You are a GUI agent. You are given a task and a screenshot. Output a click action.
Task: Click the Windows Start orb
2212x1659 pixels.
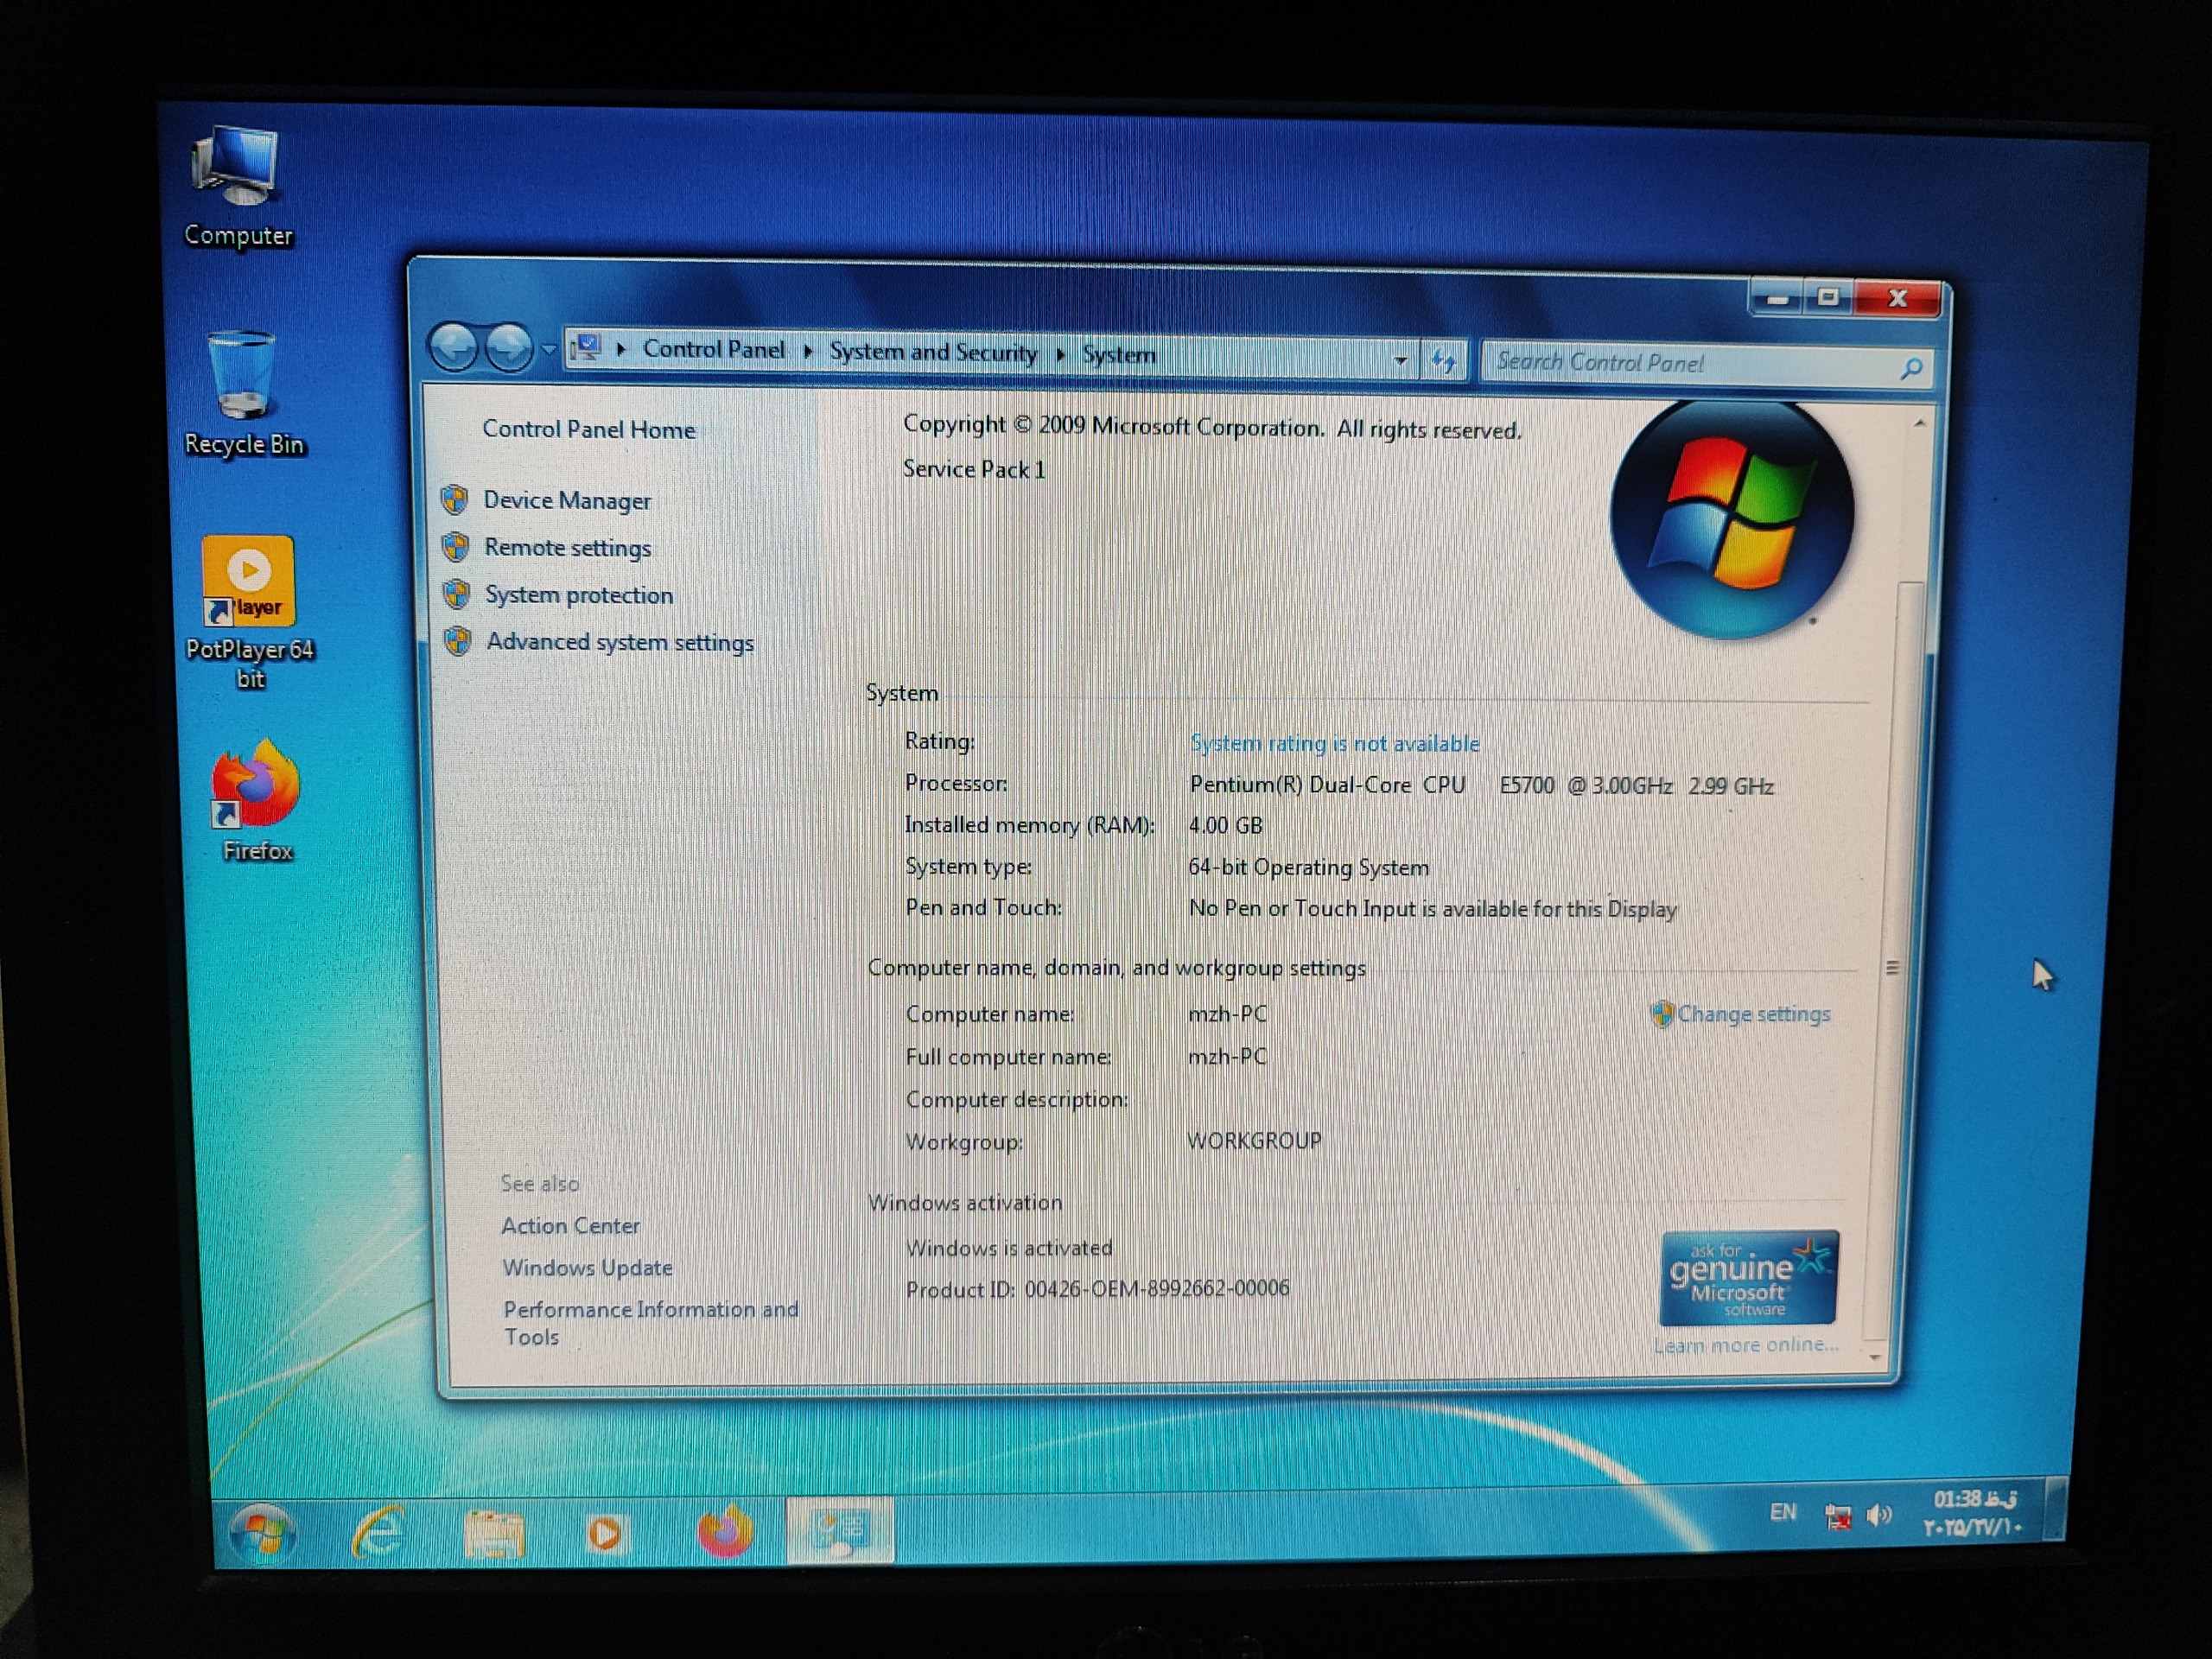tap(262, 1531)
